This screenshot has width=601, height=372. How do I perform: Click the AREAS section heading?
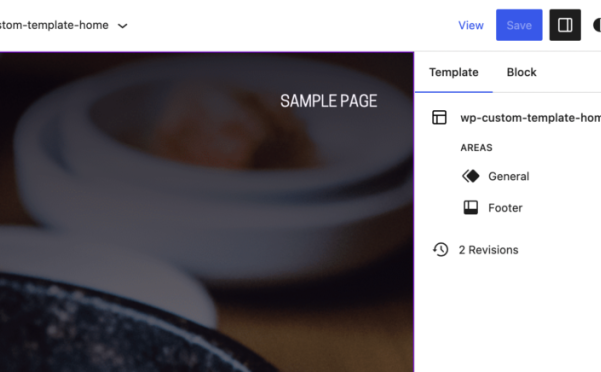[x=476, y=147]
